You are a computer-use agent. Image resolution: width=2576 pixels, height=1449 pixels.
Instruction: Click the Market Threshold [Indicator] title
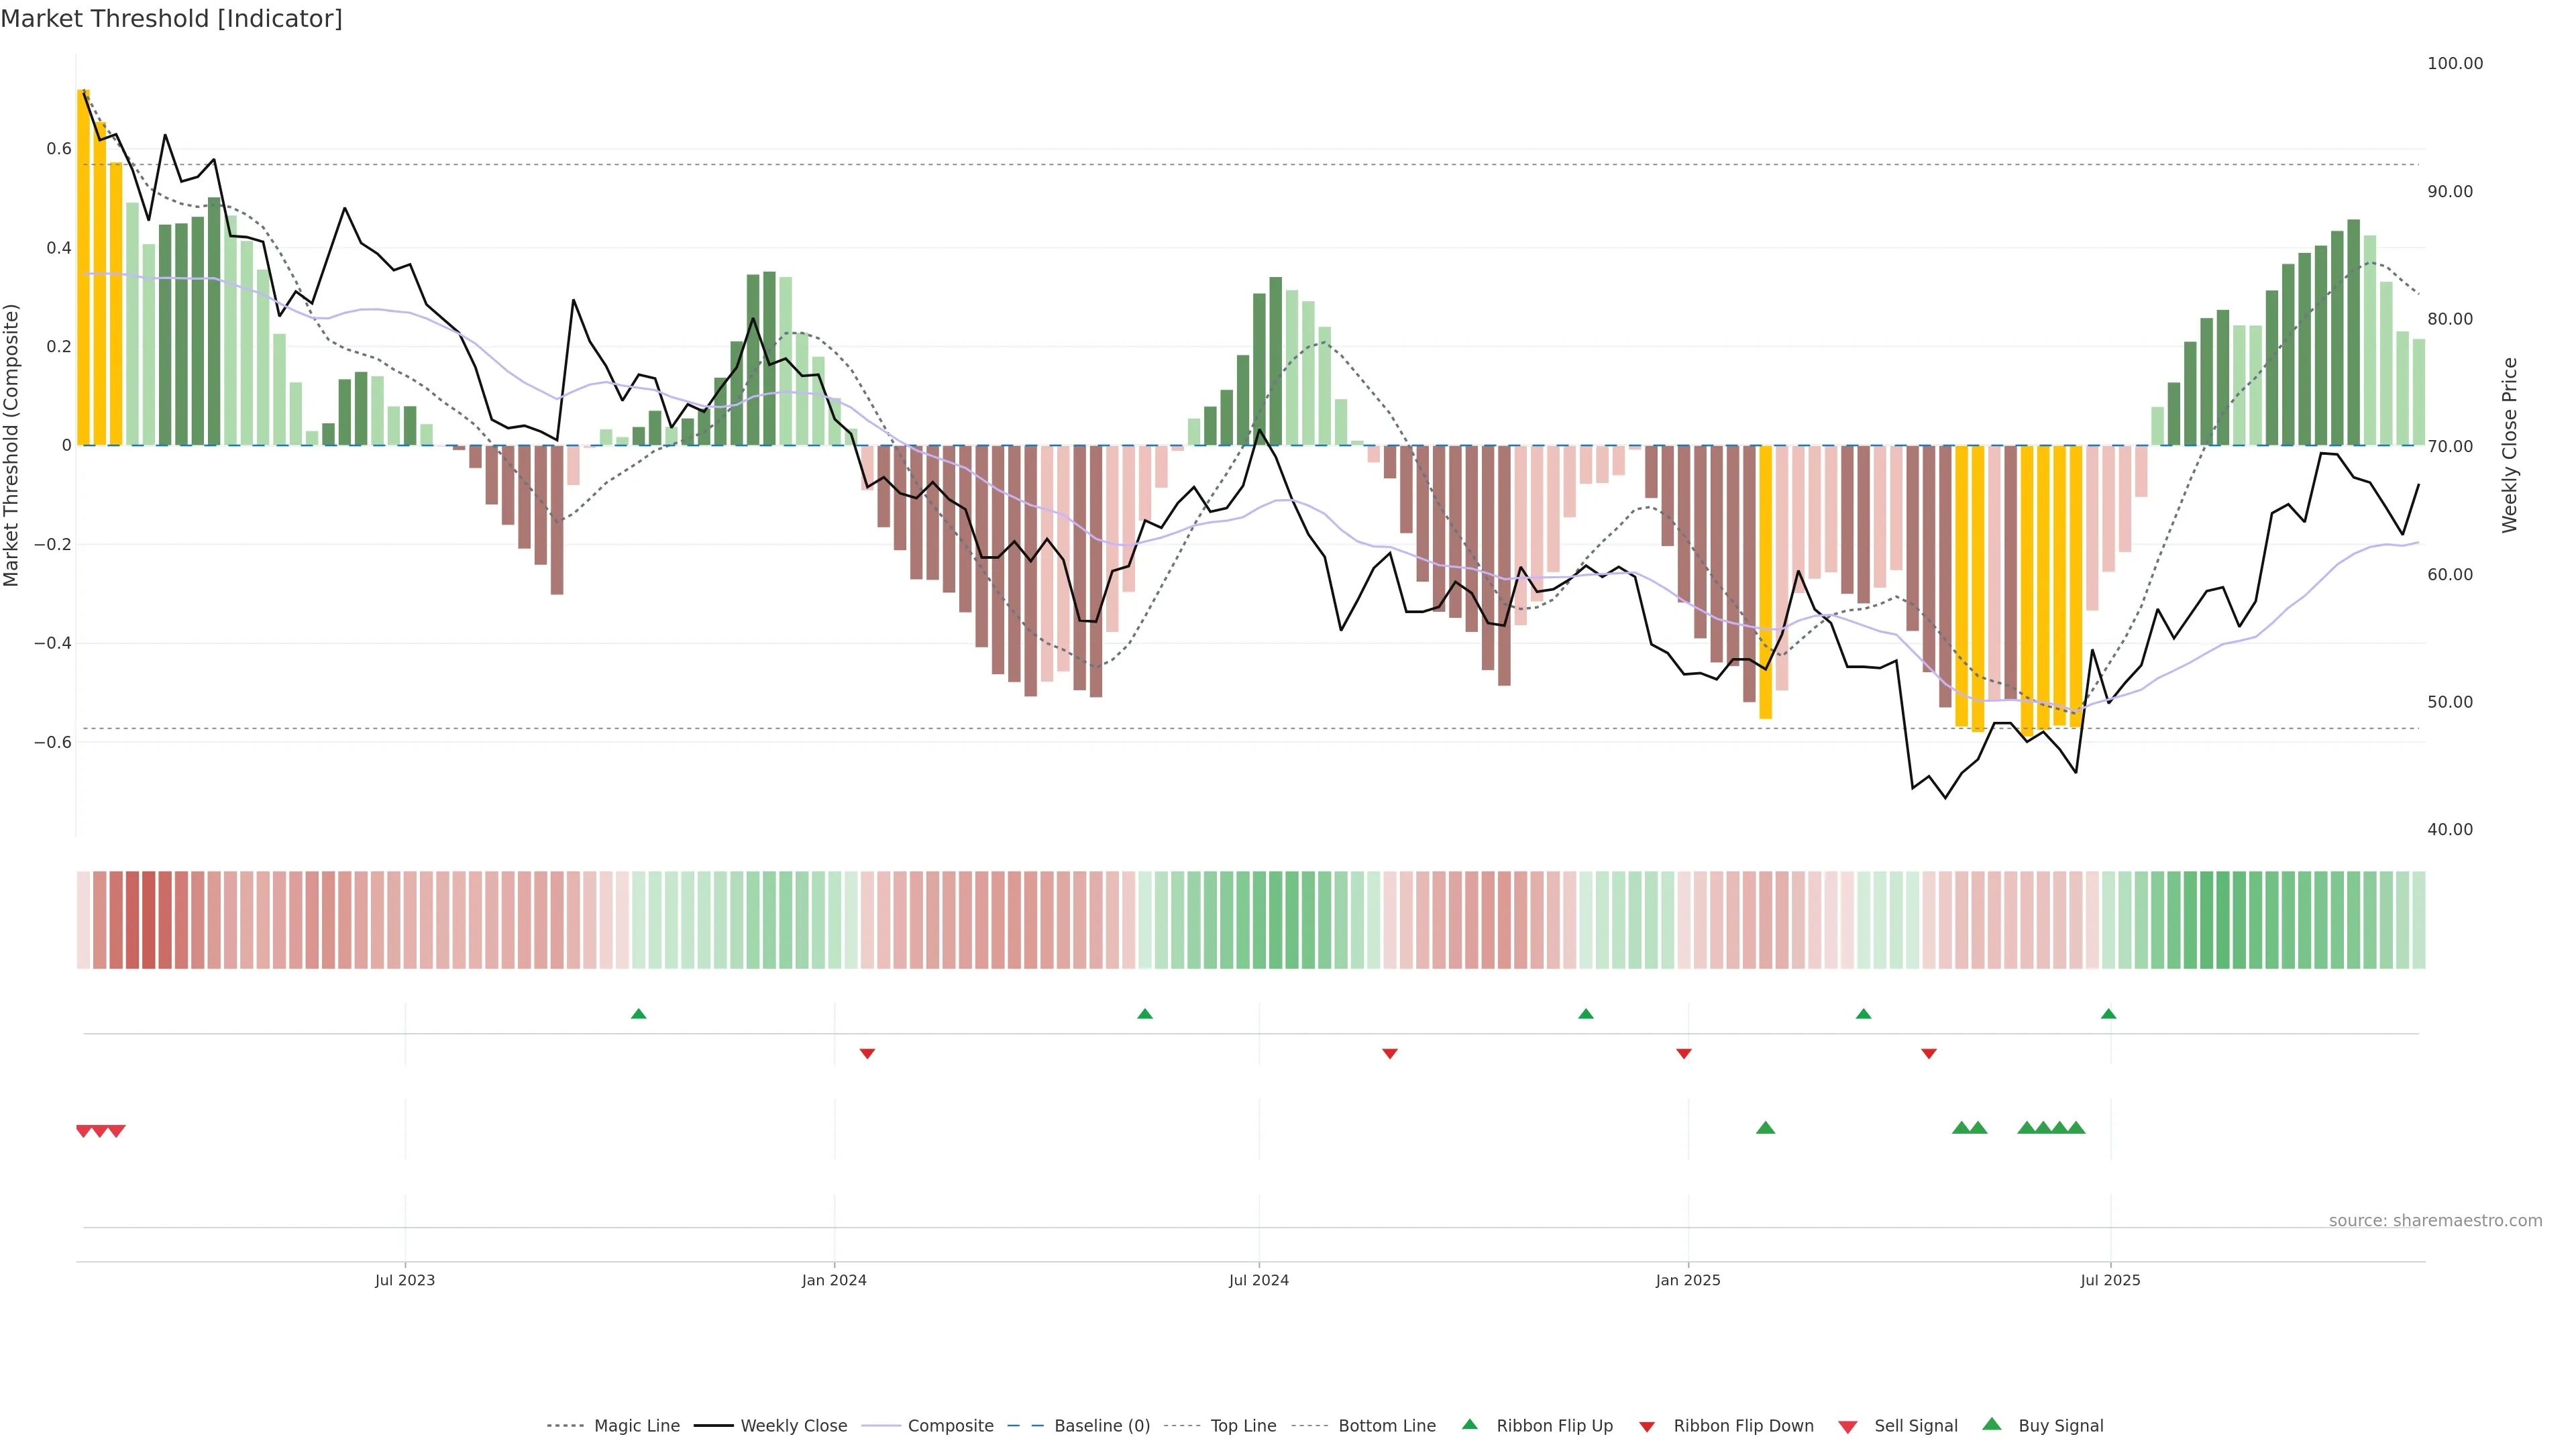[171, 19]
